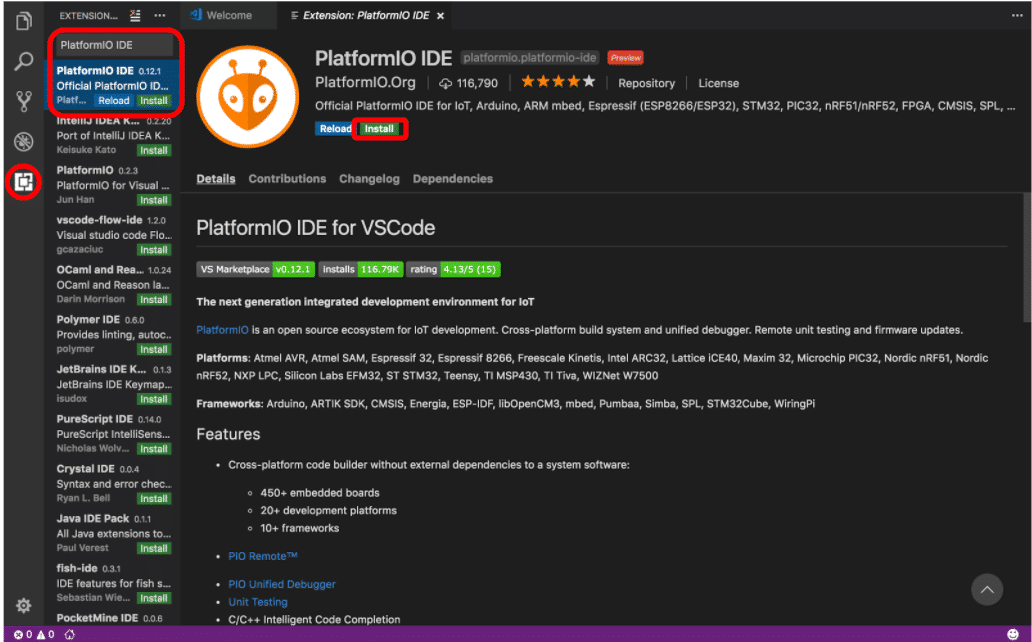1032x642 pixels.
Task: Open the Repository link
Action: [646, 84]
